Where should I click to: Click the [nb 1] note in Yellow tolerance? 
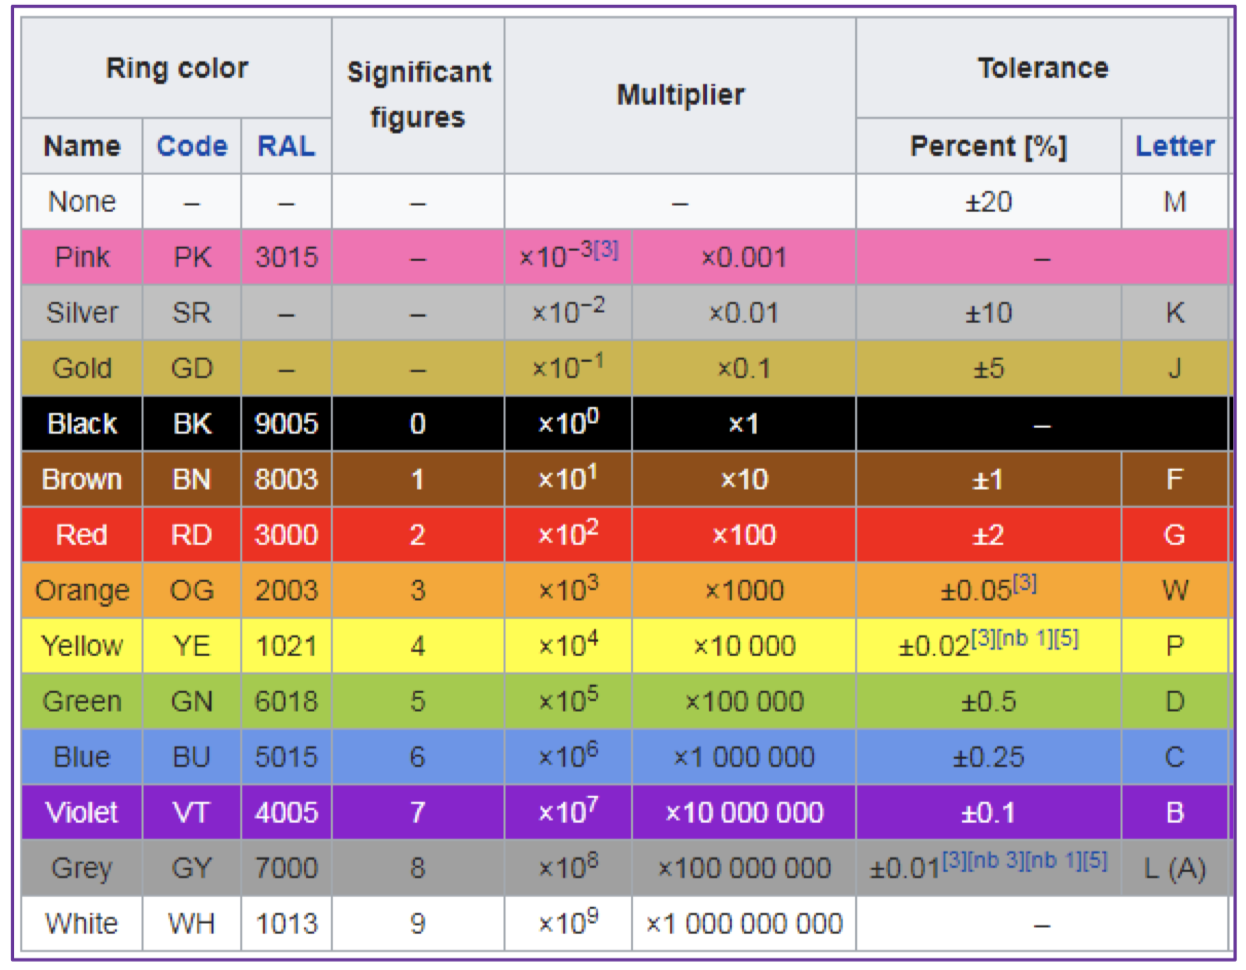tap(1027, 639)
